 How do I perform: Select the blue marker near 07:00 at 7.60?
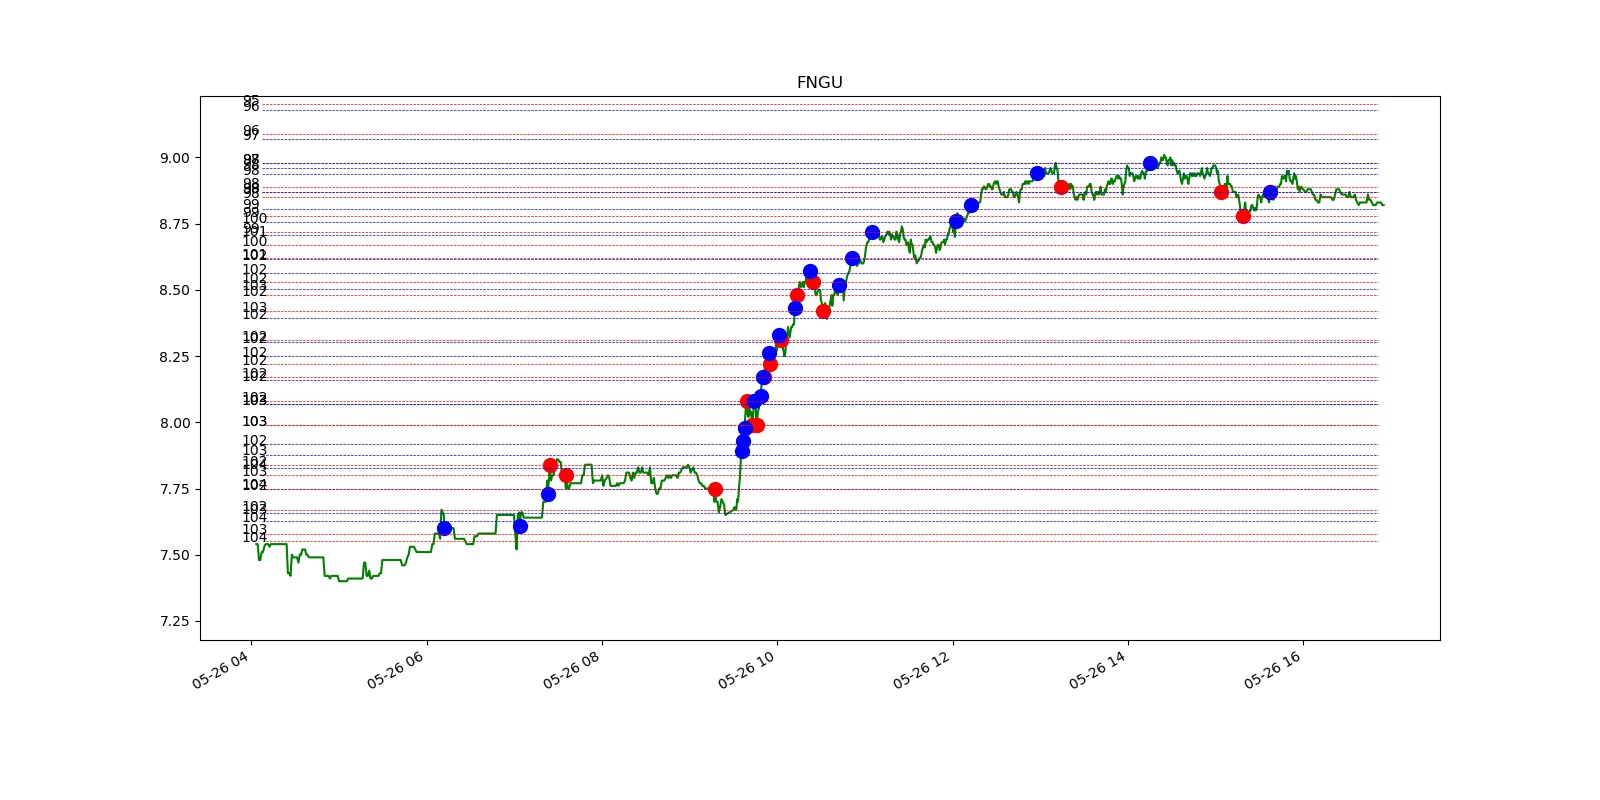click(x=520, y=526)
